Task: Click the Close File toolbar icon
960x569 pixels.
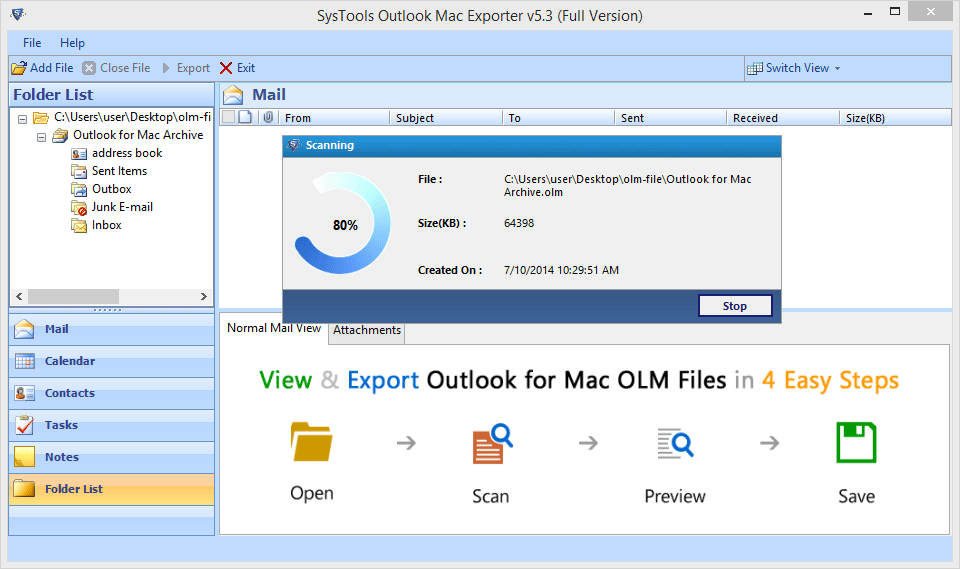Action: (x=89, y=68)
